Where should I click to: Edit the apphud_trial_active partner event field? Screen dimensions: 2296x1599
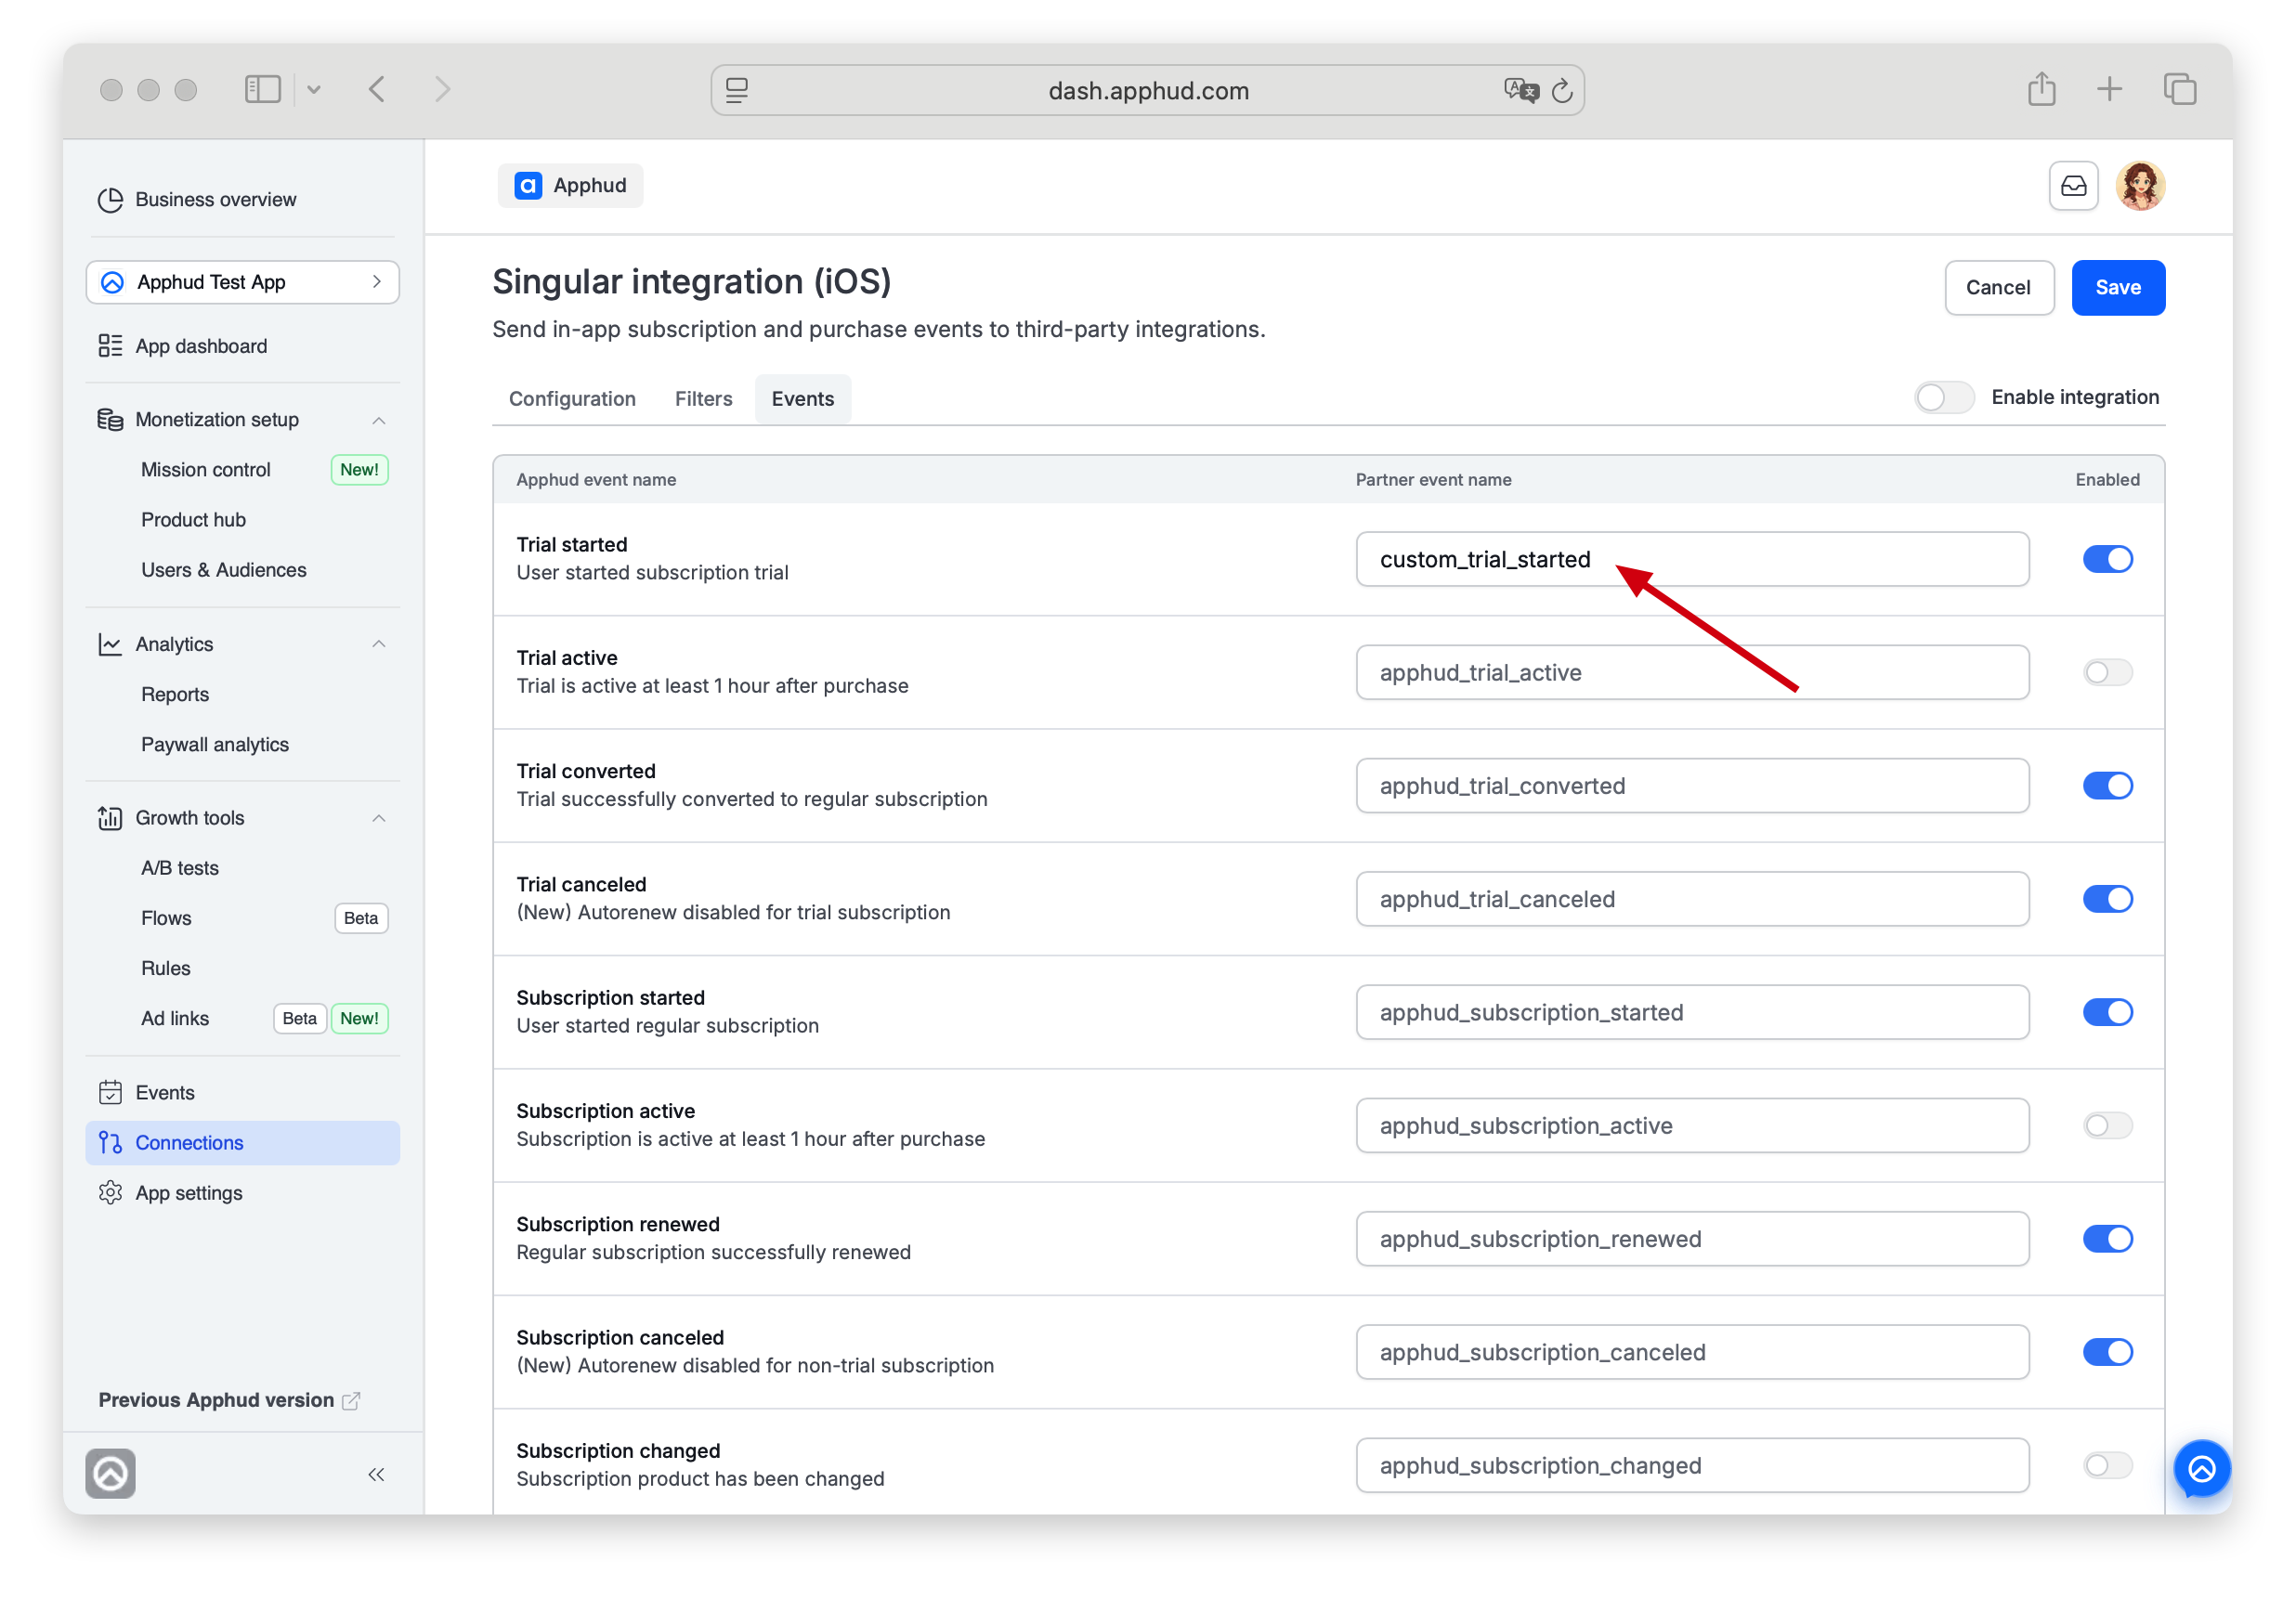coord(1692,672)
